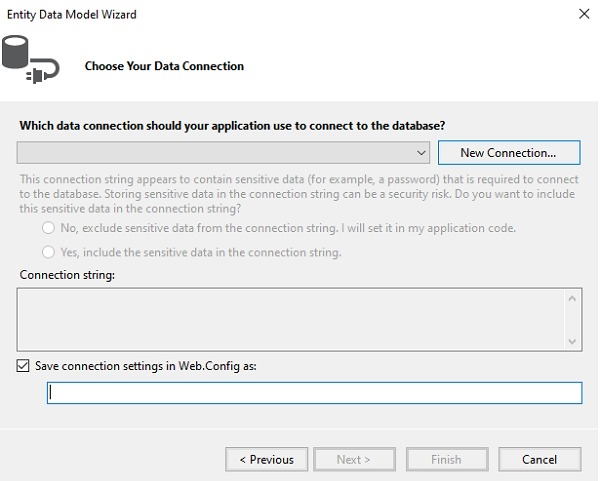Choose "Yes, include the sensitive data" option
This screenshot has width=600, height=481.
tap(48, 252)
